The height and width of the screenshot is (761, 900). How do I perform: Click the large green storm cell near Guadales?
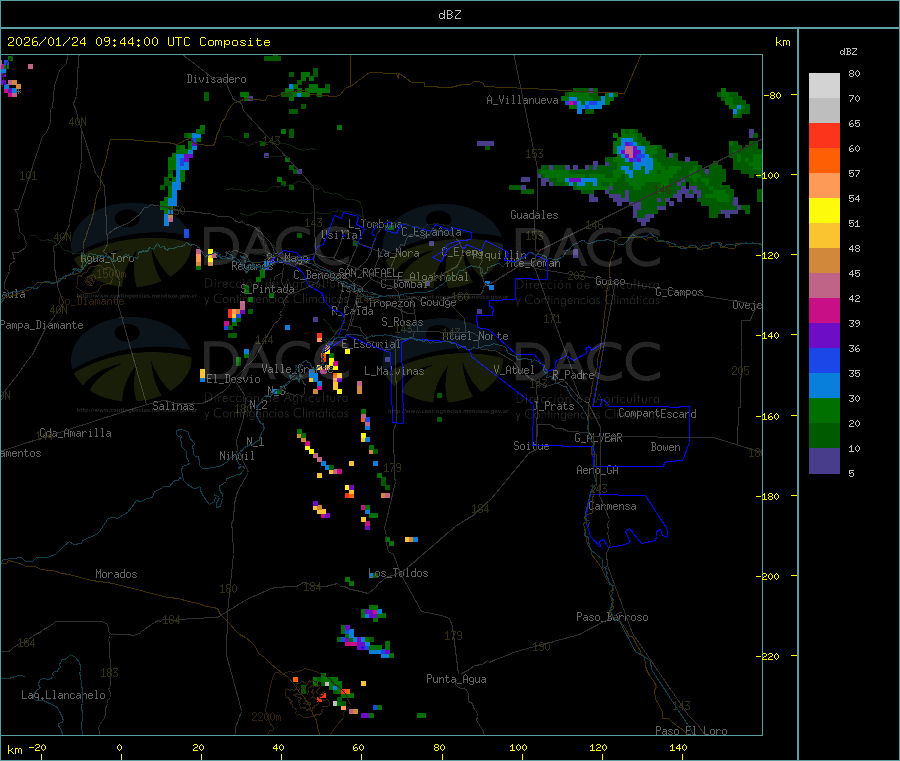coord(649,175)
